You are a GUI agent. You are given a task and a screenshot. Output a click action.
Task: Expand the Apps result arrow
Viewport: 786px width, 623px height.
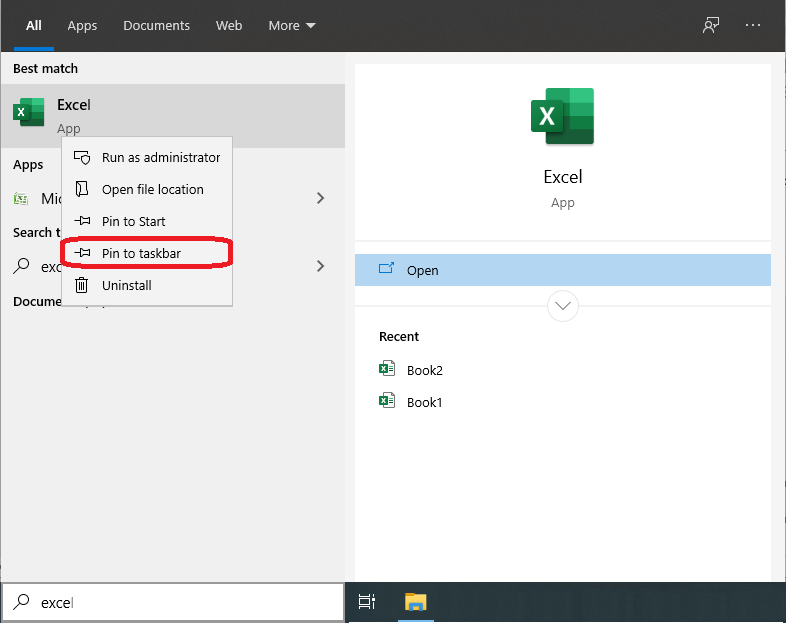pos(321,198)
